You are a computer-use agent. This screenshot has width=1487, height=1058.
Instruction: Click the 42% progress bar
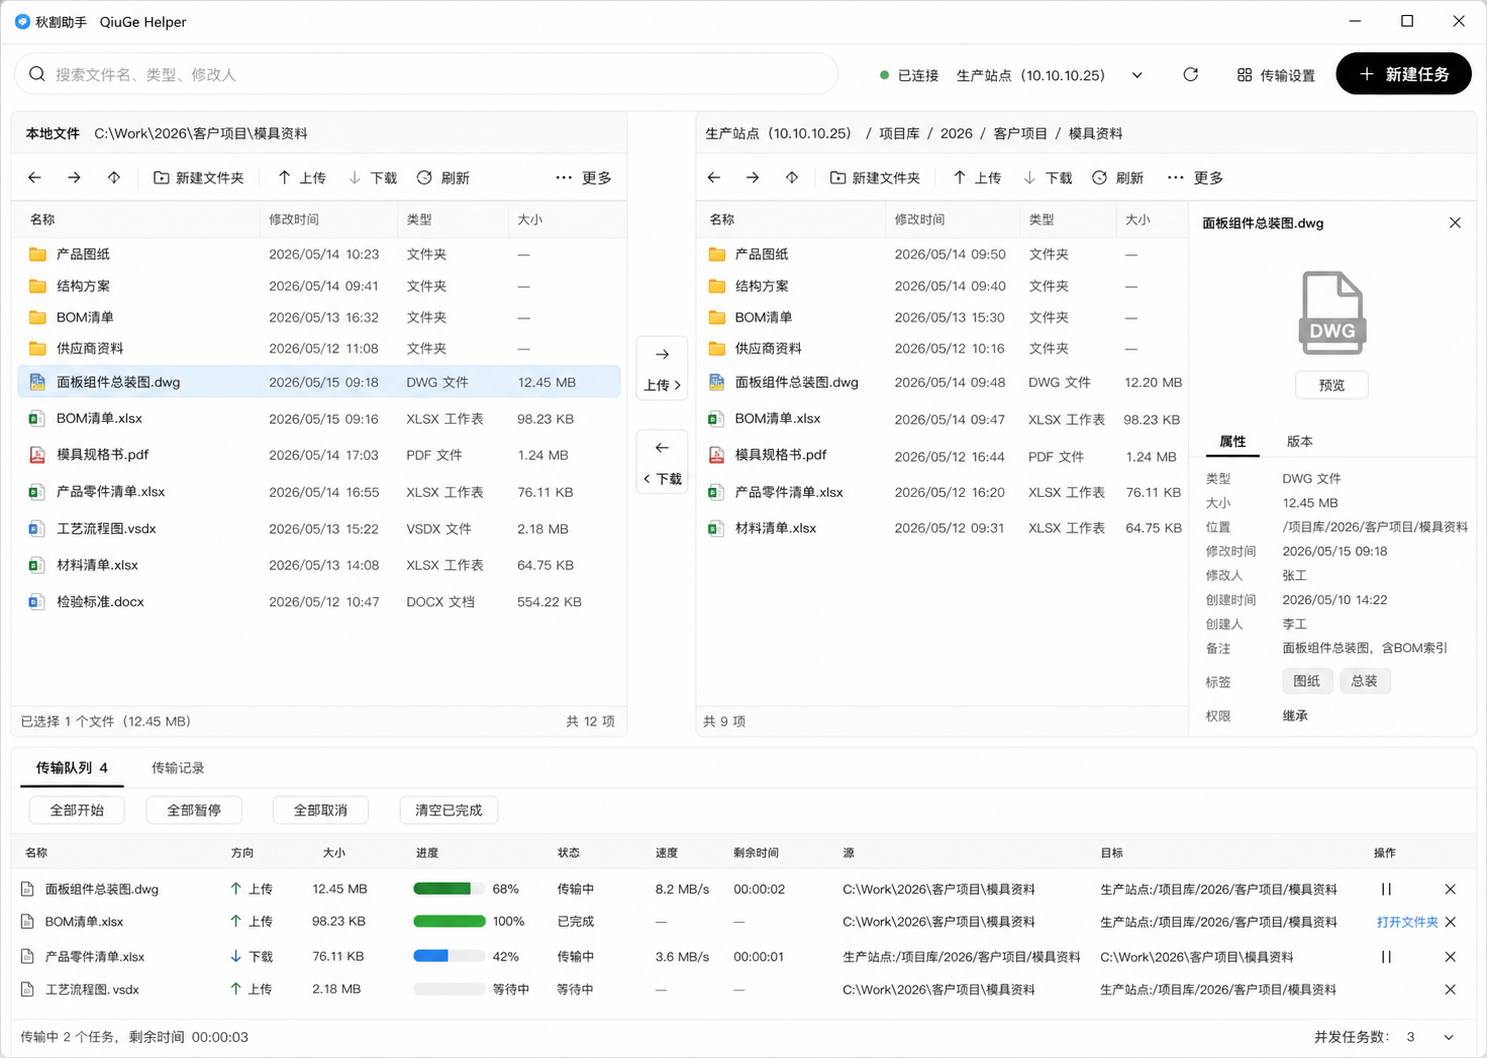(x=449, y=956)
